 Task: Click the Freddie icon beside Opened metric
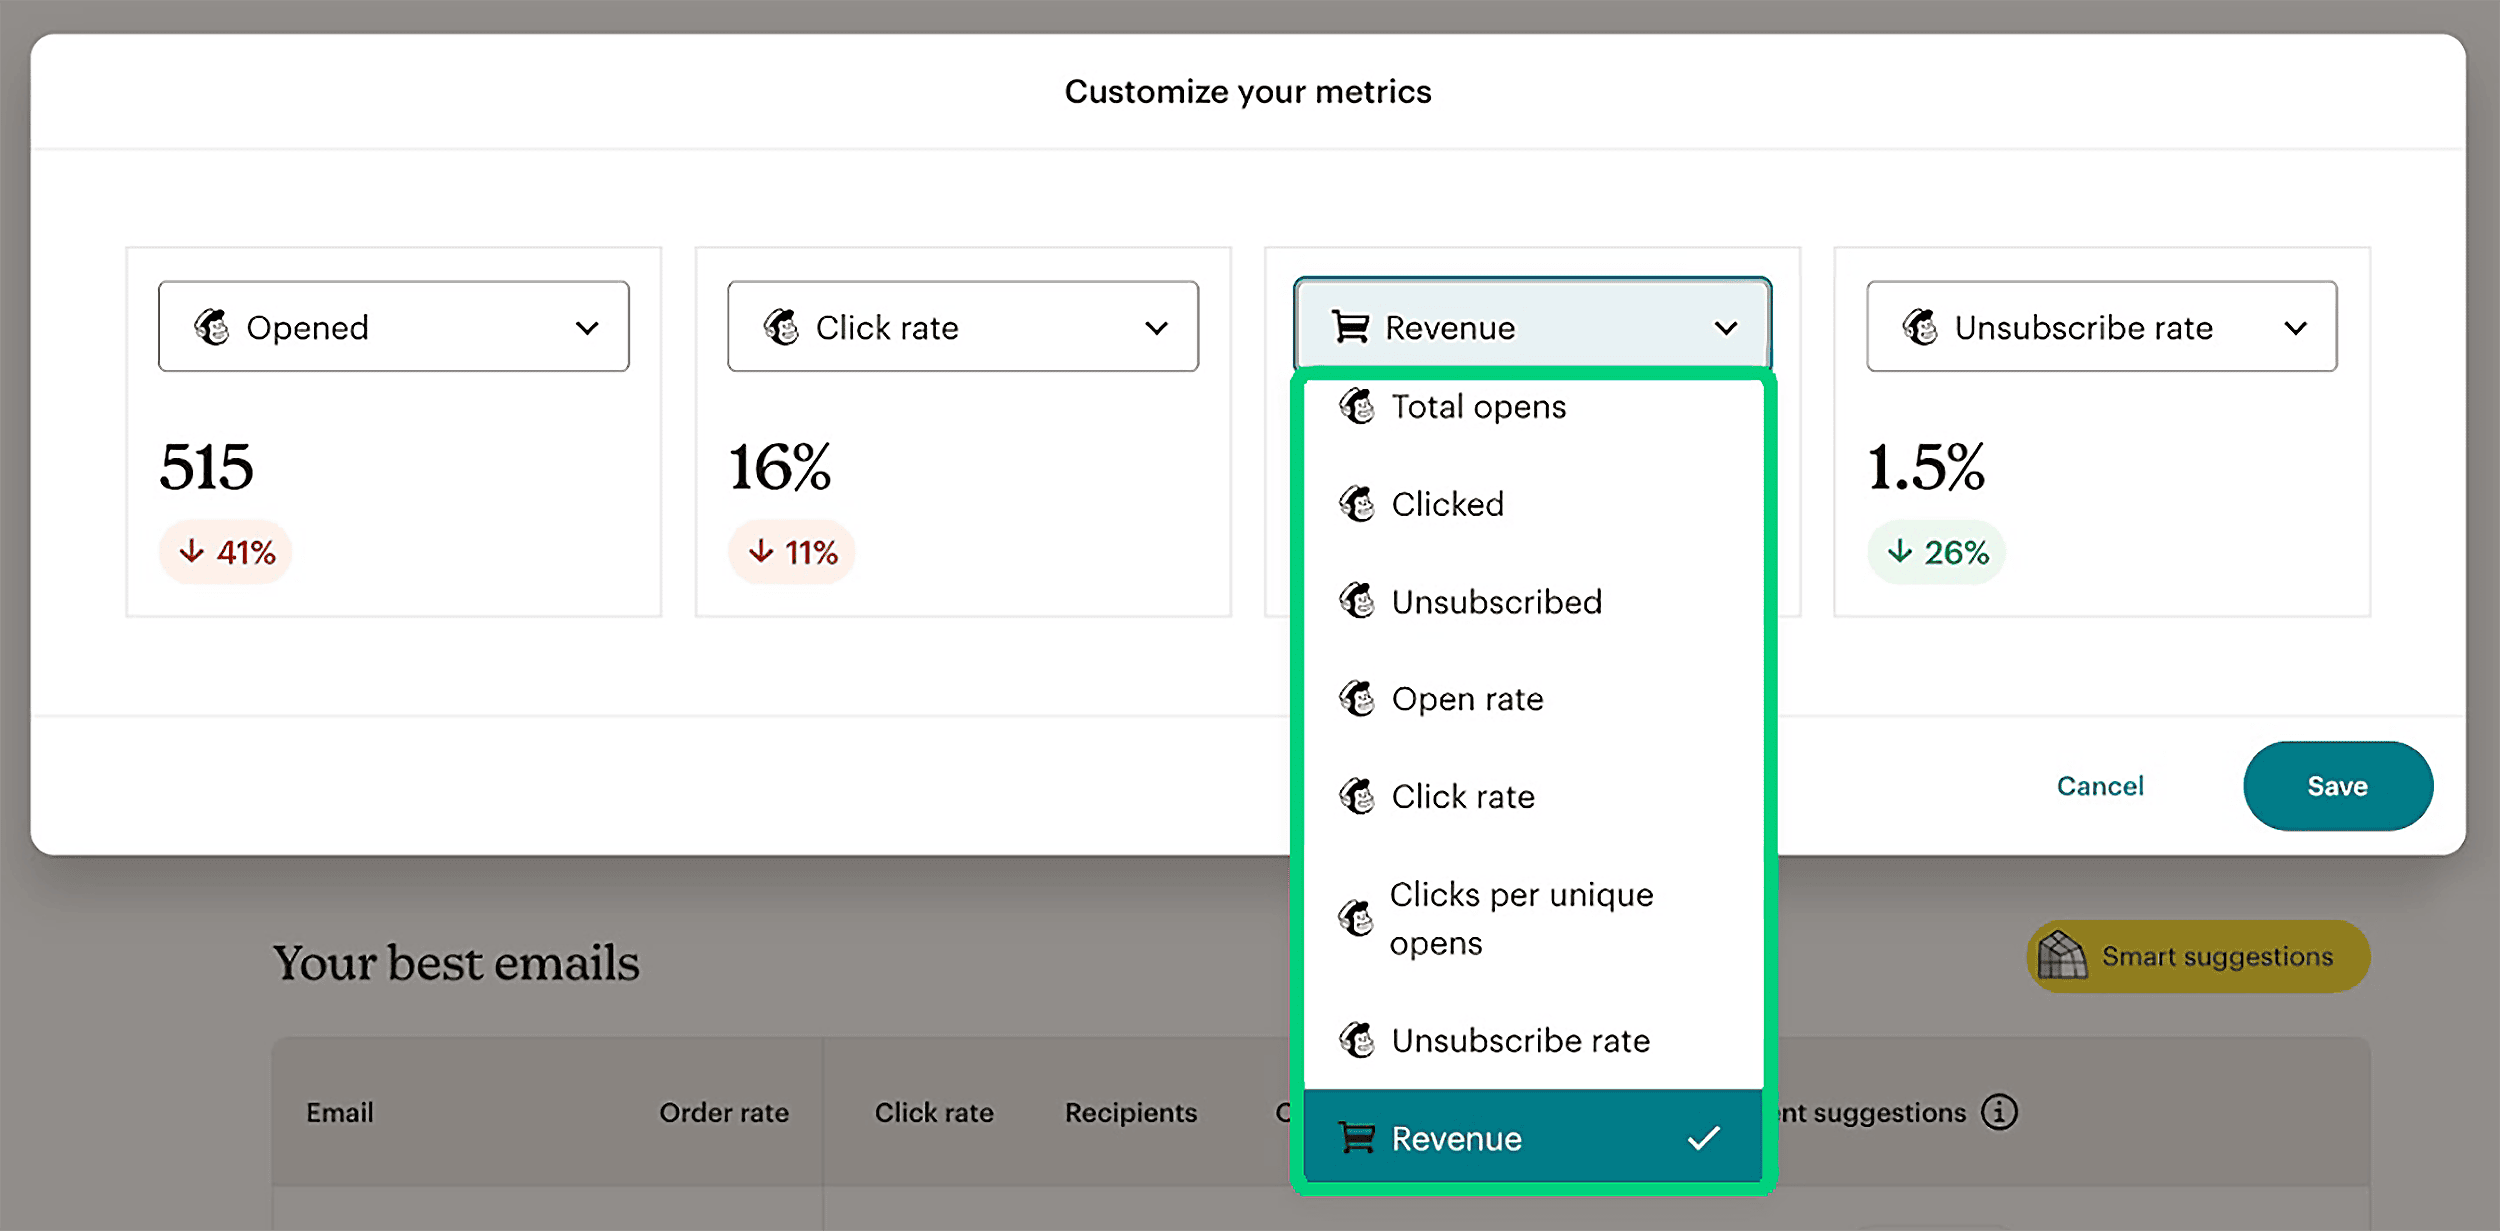coord(214,326)
